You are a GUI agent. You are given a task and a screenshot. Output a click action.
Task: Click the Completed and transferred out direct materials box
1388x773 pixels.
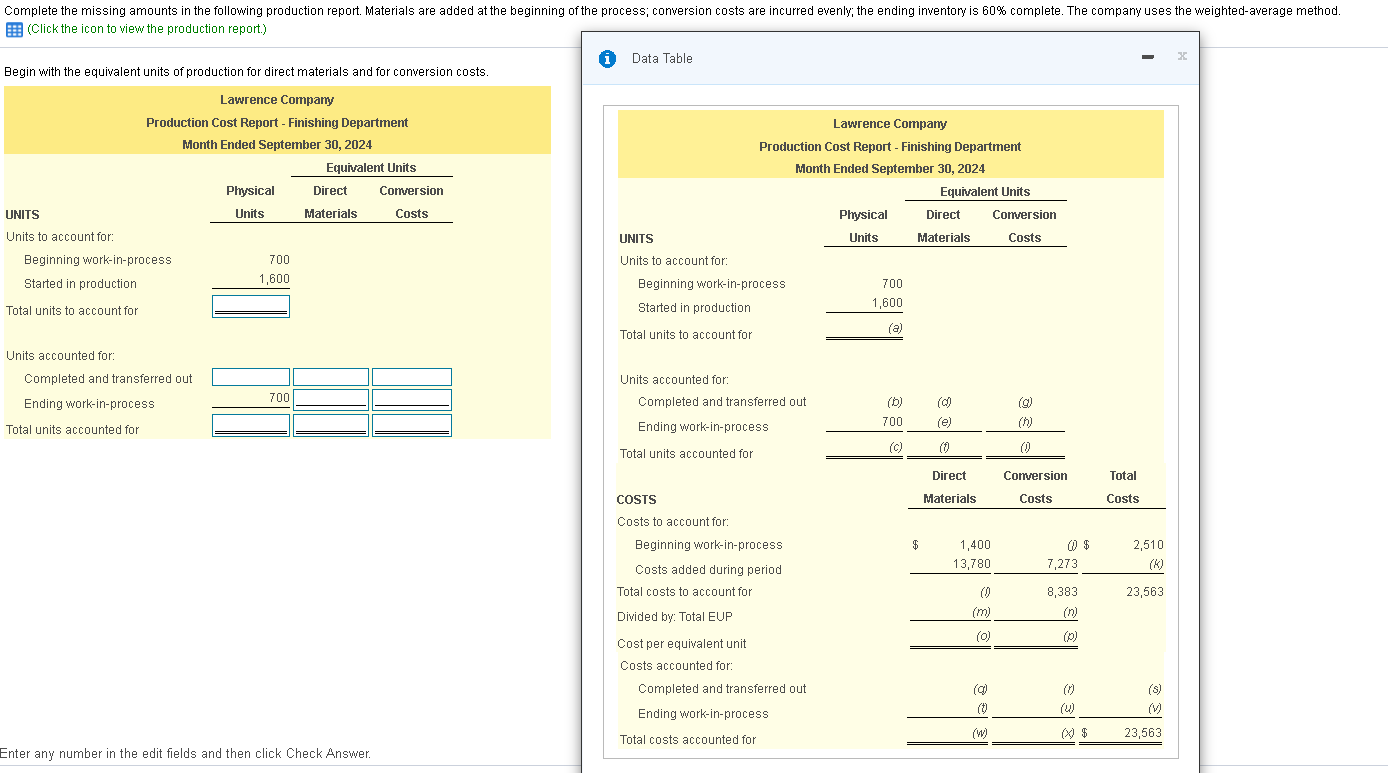pos(330,377)
